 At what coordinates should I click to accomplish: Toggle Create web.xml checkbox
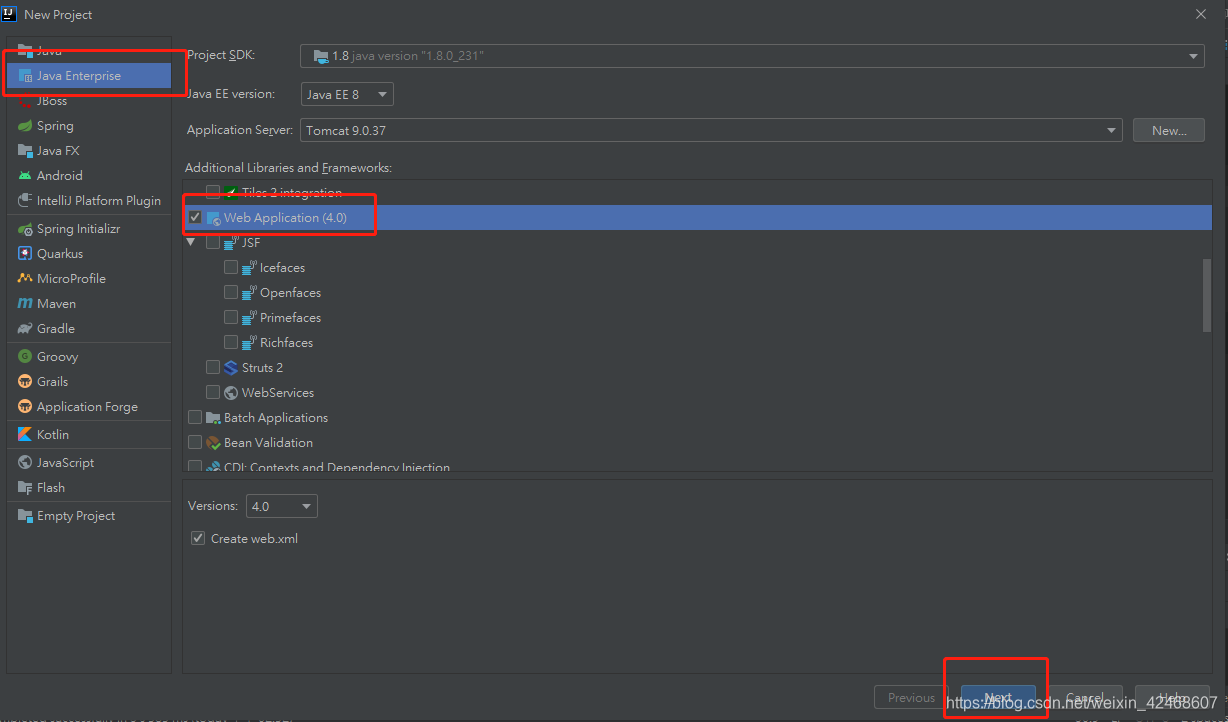coord(197,539)
